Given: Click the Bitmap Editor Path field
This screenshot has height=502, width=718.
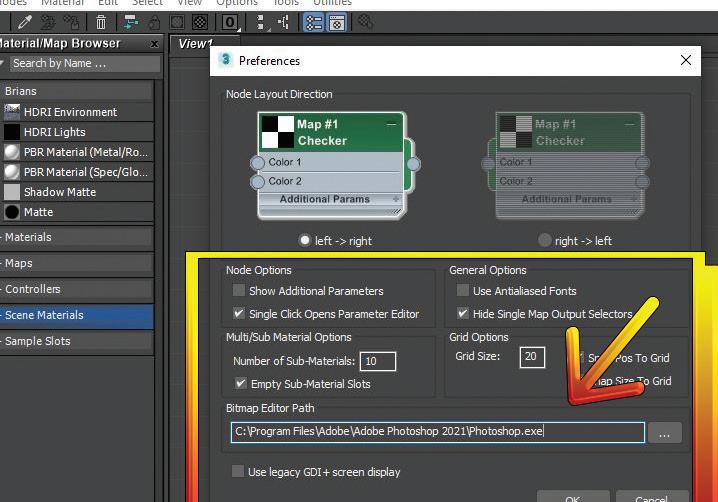Looking at the screenshot, I should (x=438, y=432).
